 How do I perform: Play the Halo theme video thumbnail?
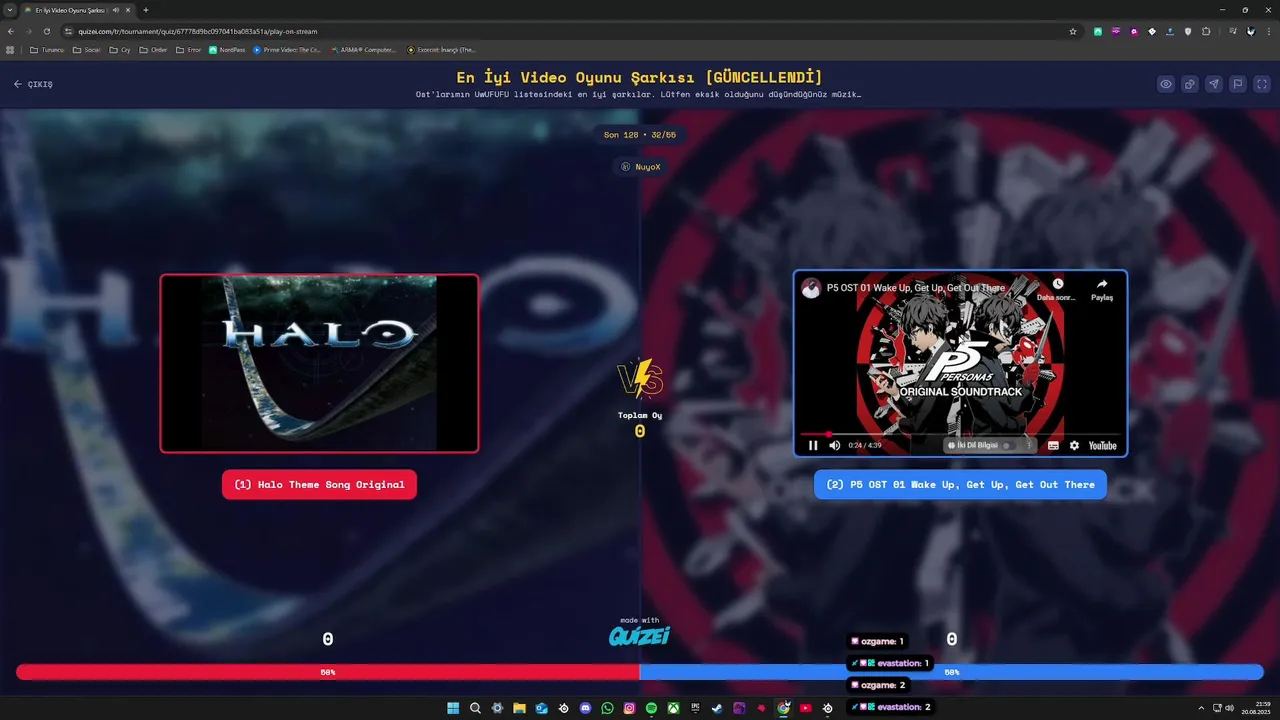click(319, 364)
